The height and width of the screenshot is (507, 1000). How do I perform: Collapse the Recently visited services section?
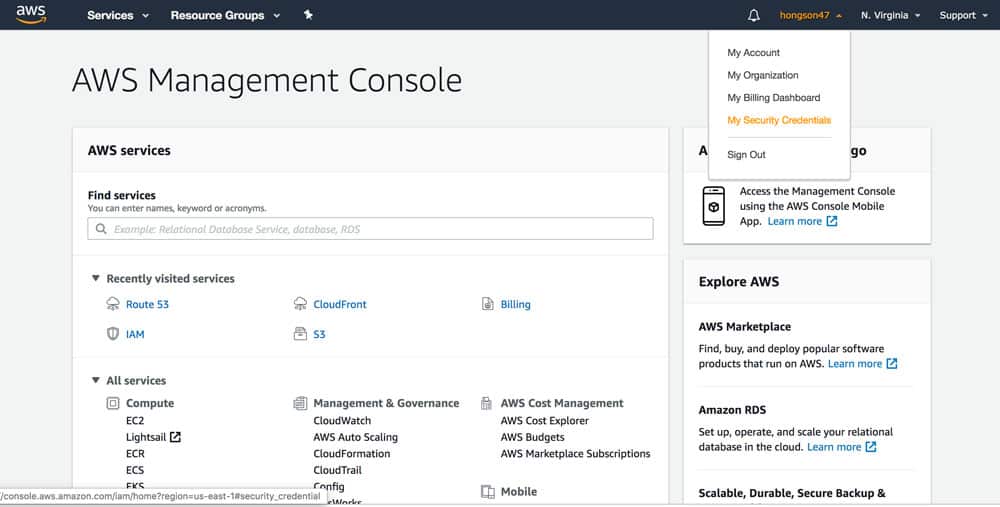point(96,279)
